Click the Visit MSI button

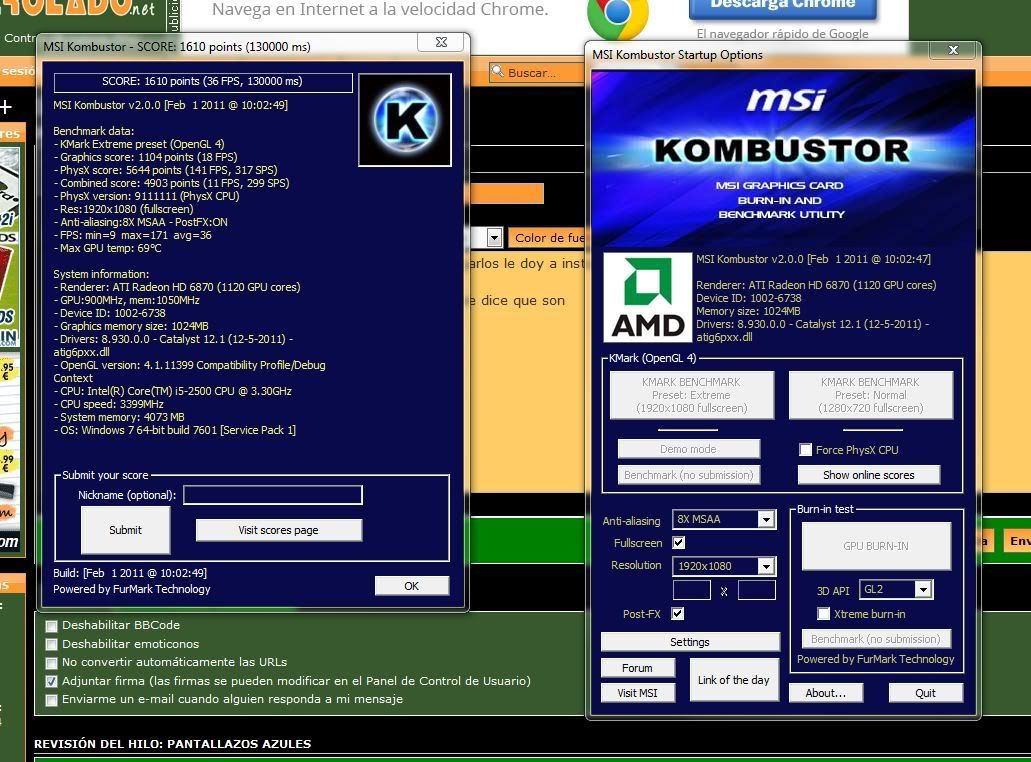[637, 693]
